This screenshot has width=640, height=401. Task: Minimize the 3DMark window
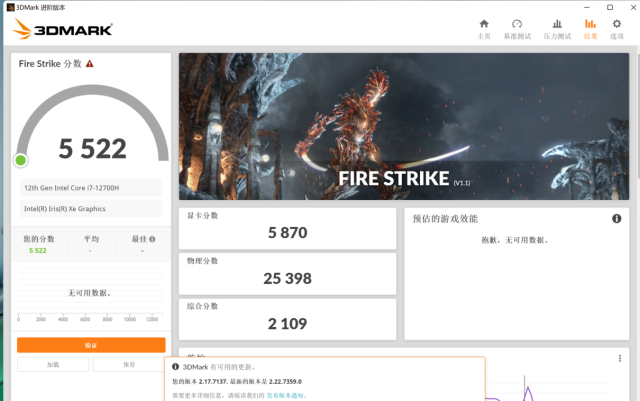click(587, 7)
